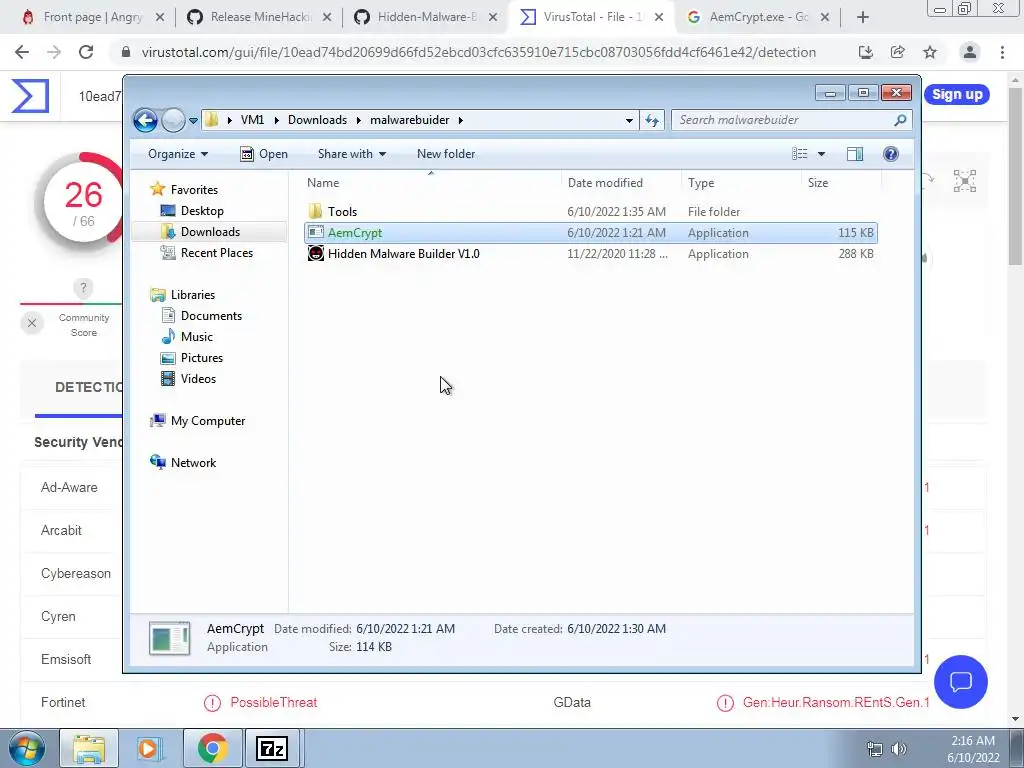Share this page icon in Chrome
Viewport: 1024px width, 768px height.
(898, 52)
